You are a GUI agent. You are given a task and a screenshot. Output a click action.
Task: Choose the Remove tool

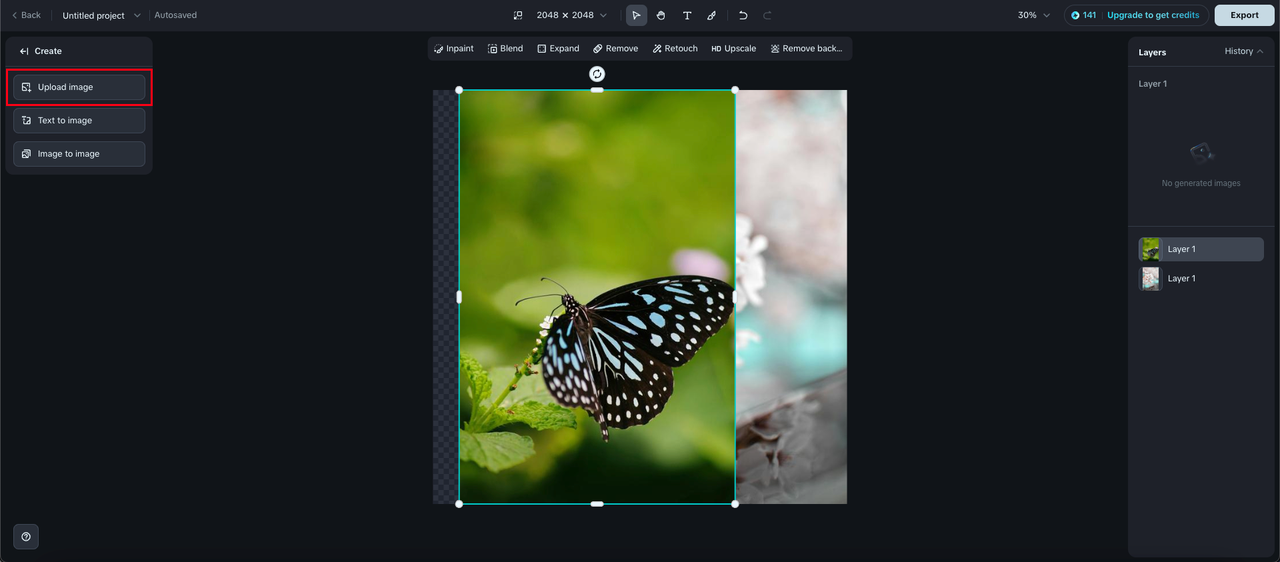pos(615,48)
